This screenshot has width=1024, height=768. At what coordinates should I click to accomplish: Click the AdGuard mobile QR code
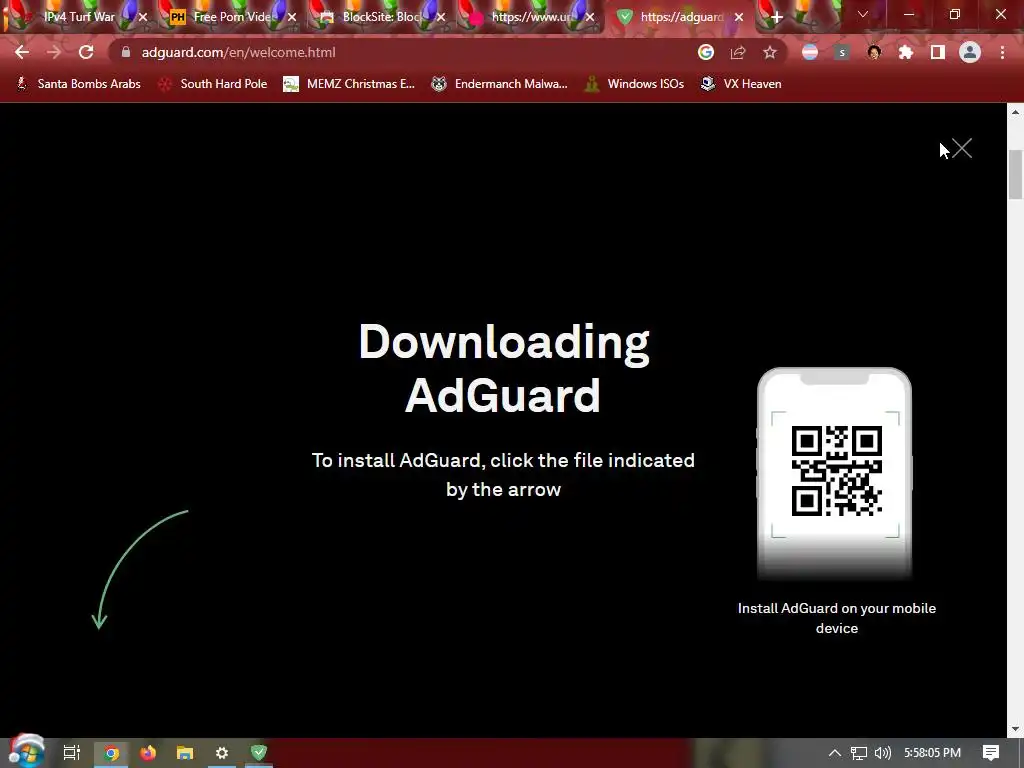point(837,471)
